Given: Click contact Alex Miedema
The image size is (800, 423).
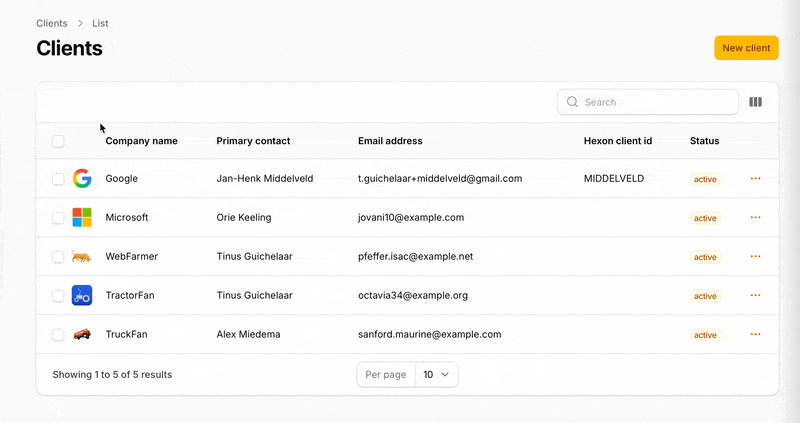Looking at the screenshot, I should pyautogui.click(x=248, y=334).
